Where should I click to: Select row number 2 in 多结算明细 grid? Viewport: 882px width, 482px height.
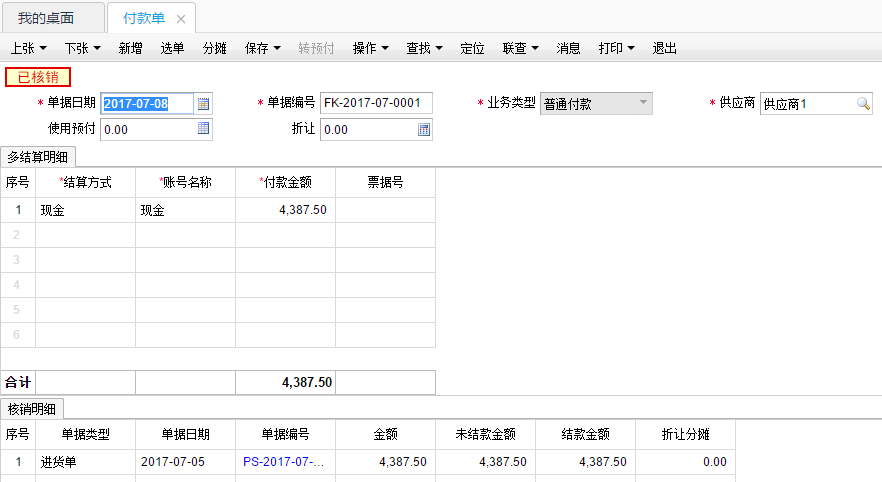17,235
